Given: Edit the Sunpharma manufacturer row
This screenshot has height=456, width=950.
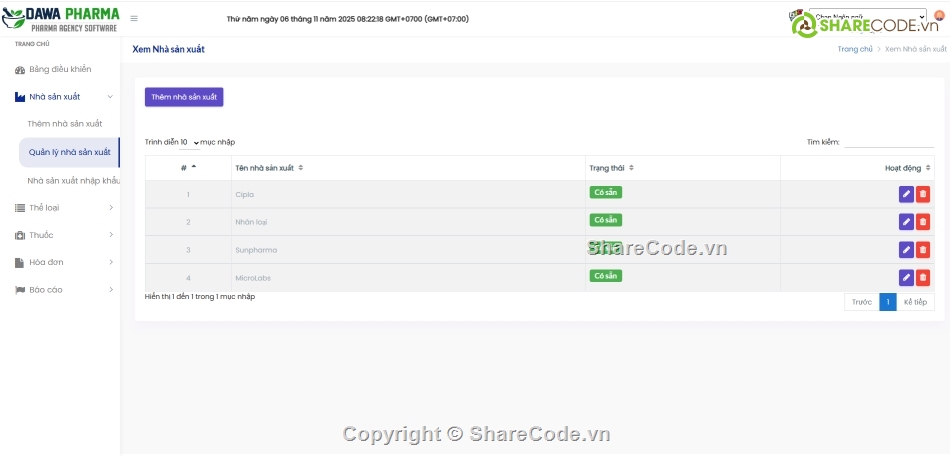Looking at the screenshot, I should [906, 250].
